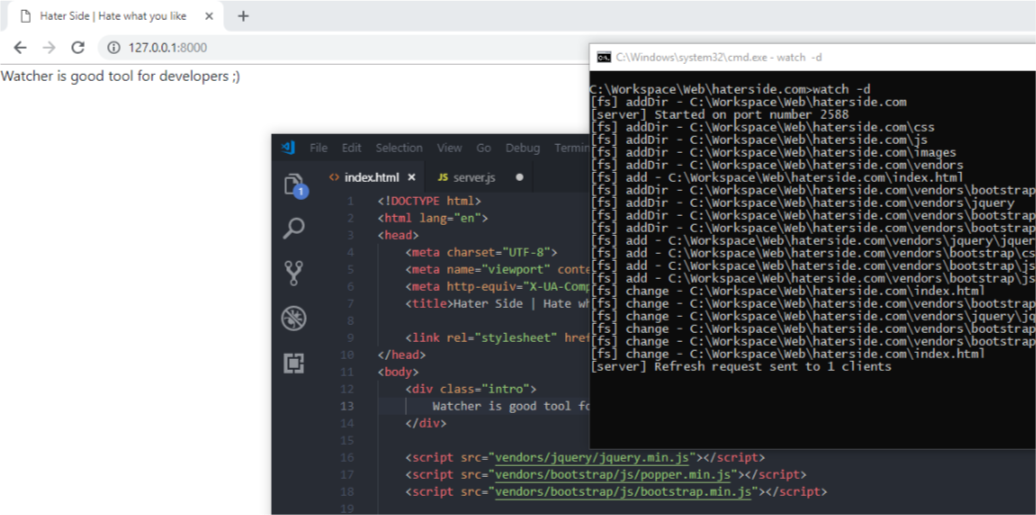Open the View menu in VS Code

(x=449, y=147)
